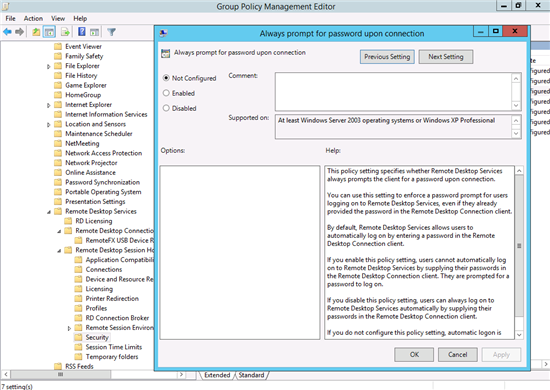Click the HomeGroup folder icon
Viewport: 550px width, 390px height.
point(58,95)
